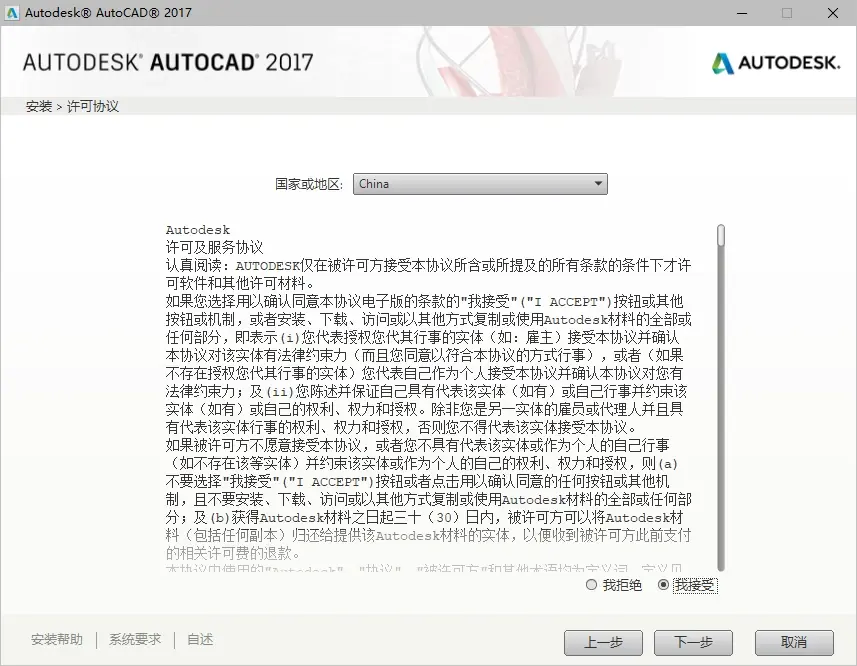Click the Autodesk logo at top right
Viewport: 857px width, 666px height.
coord(776,63)
